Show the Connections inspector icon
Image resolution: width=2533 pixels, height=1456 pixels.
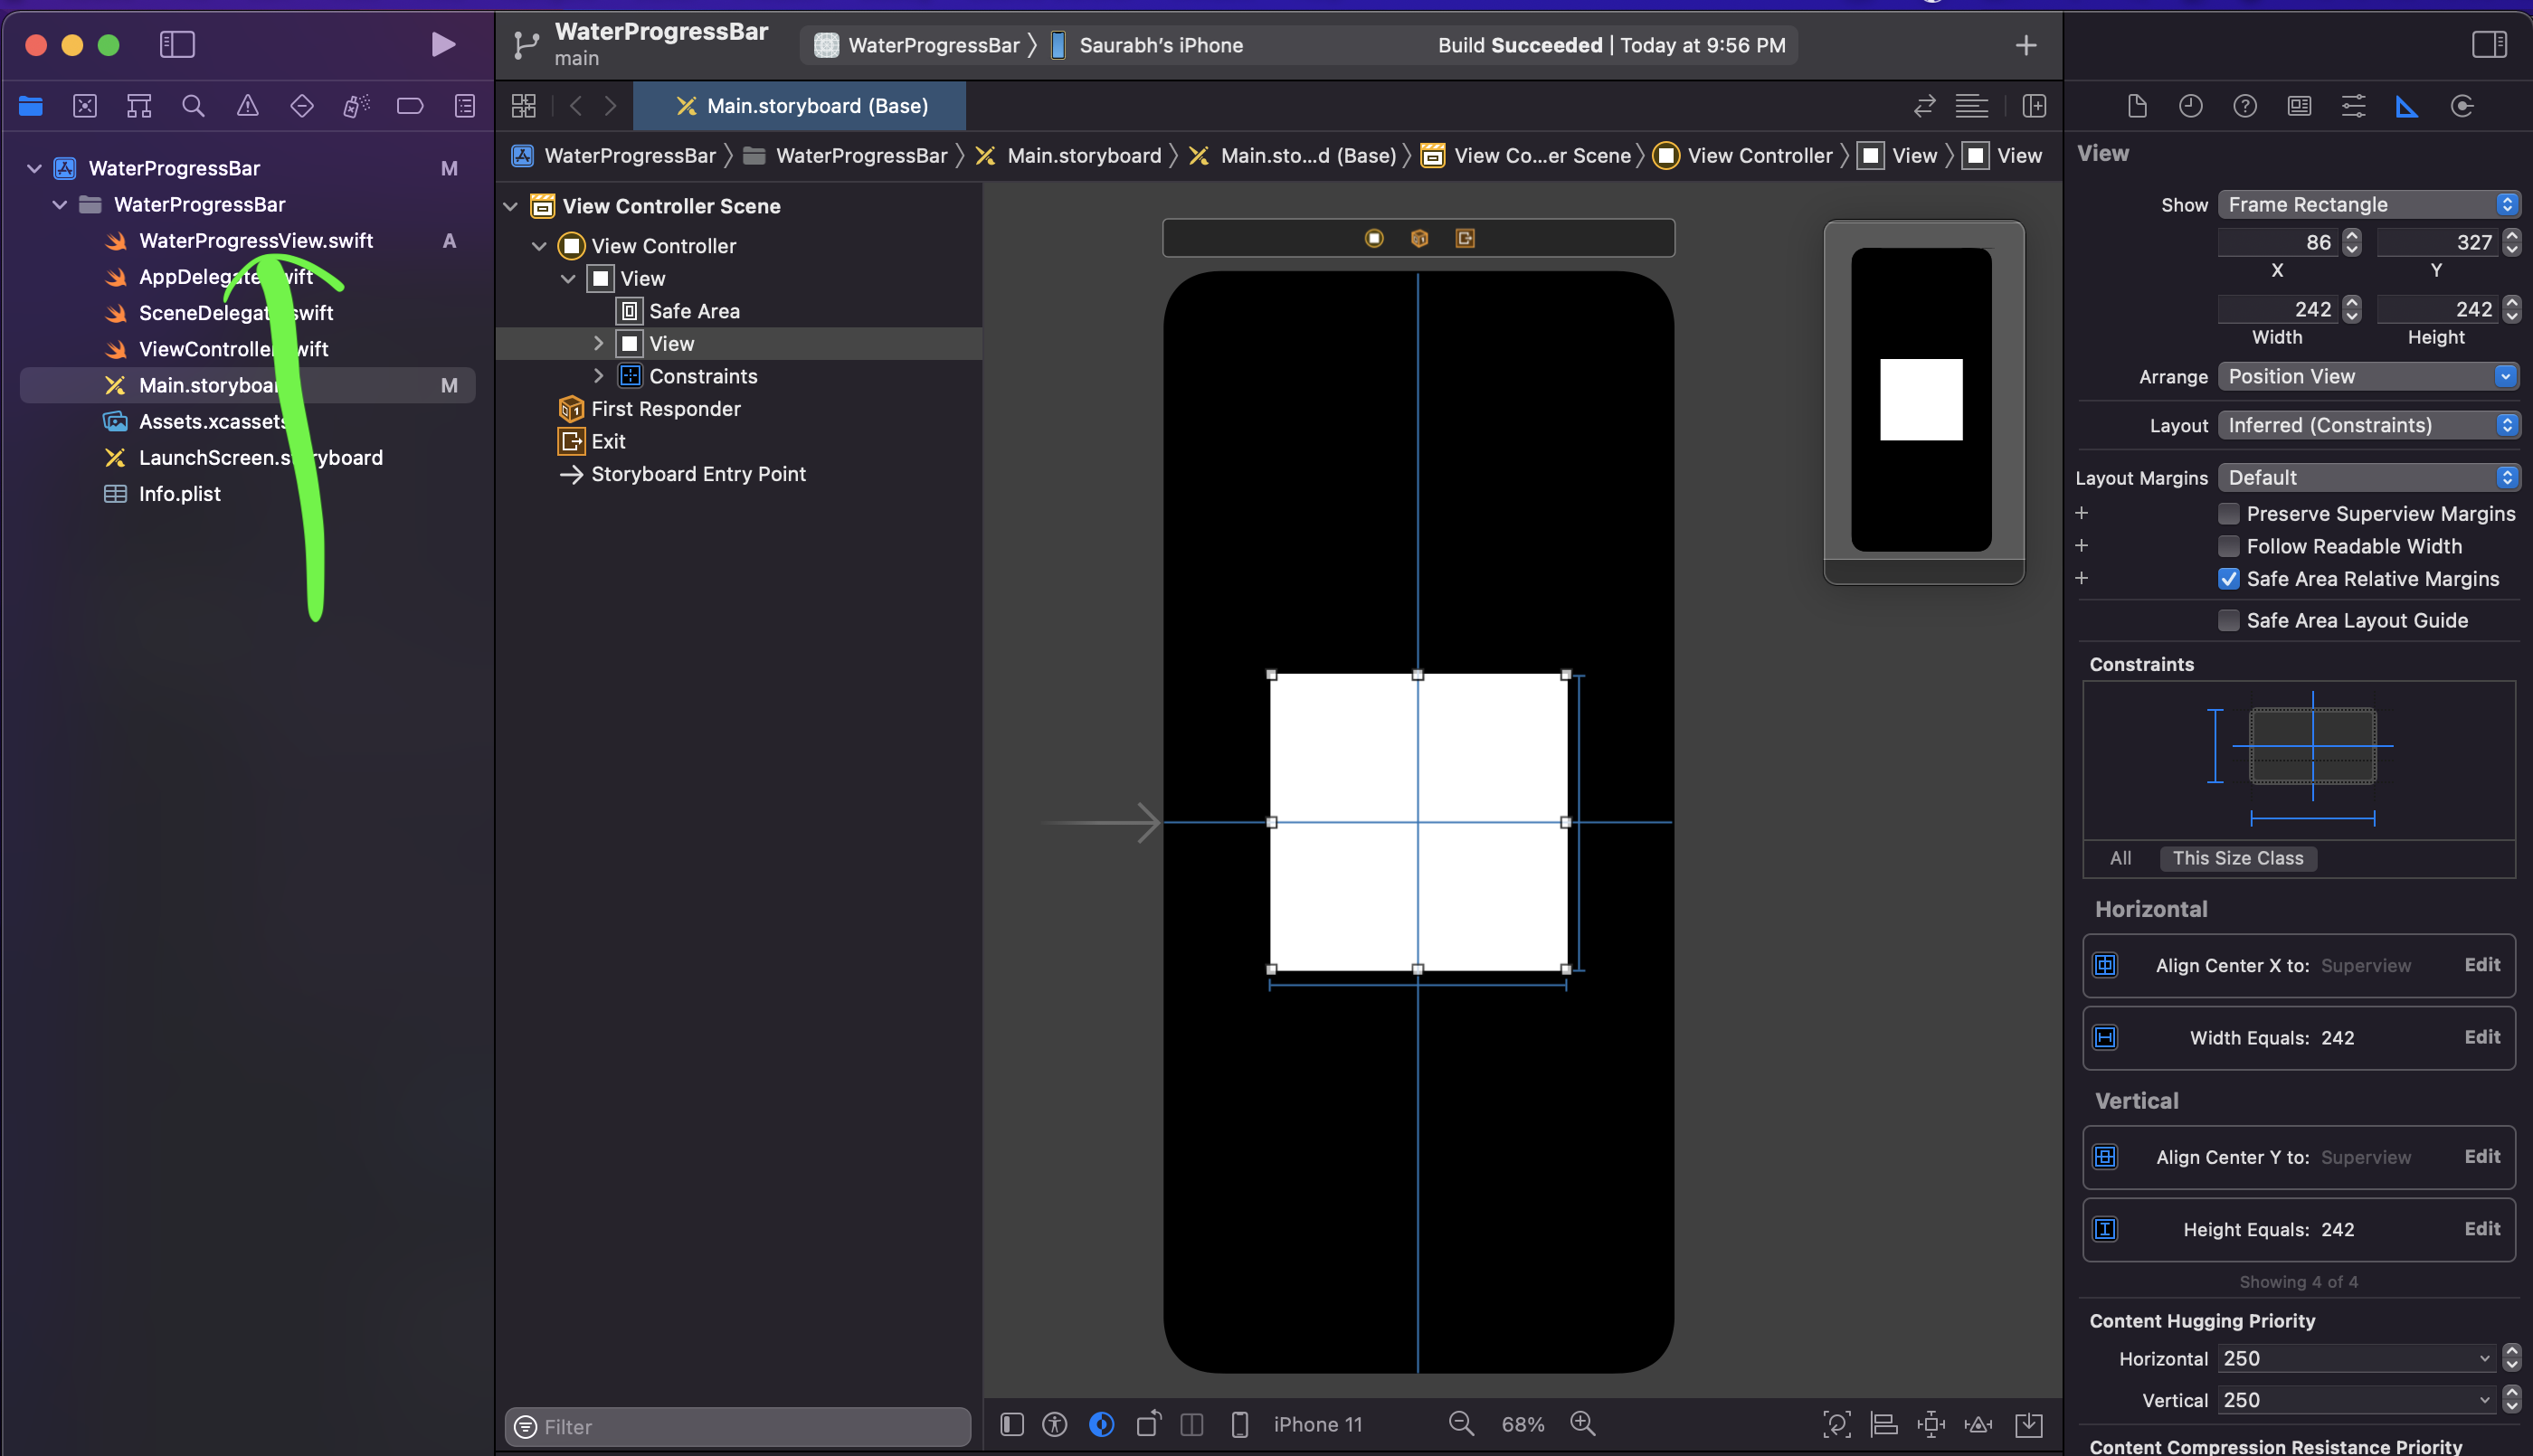pyautogui.click(x=2462, y=106)
